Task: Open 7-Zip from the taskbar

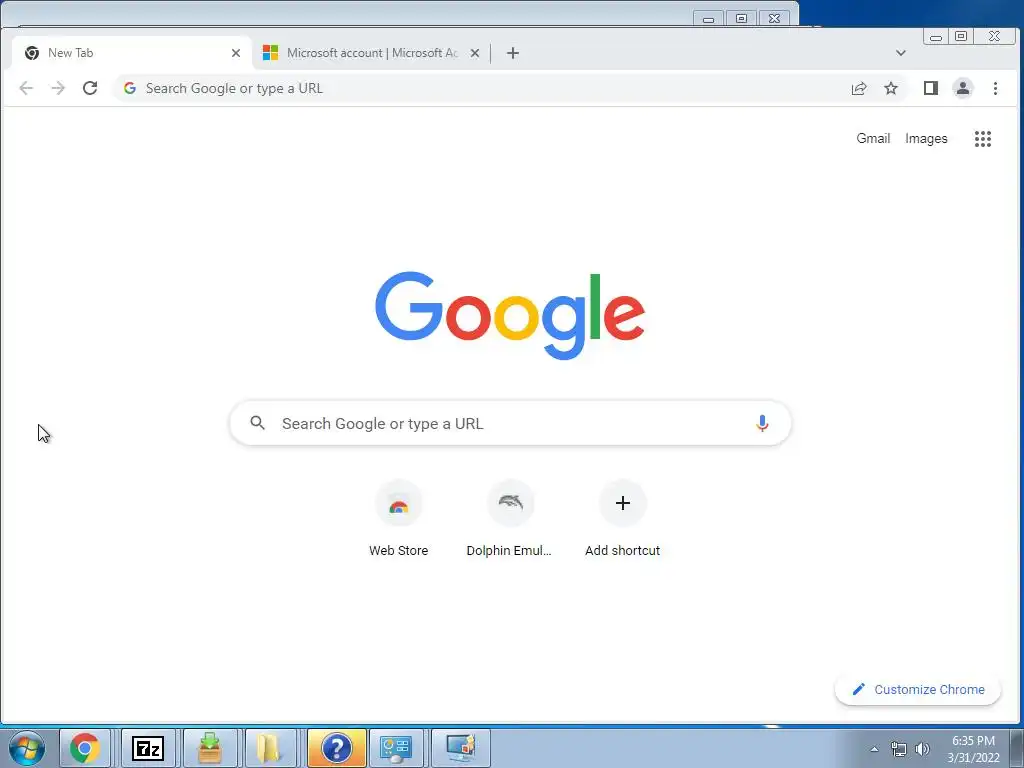Action: [148, 748]
